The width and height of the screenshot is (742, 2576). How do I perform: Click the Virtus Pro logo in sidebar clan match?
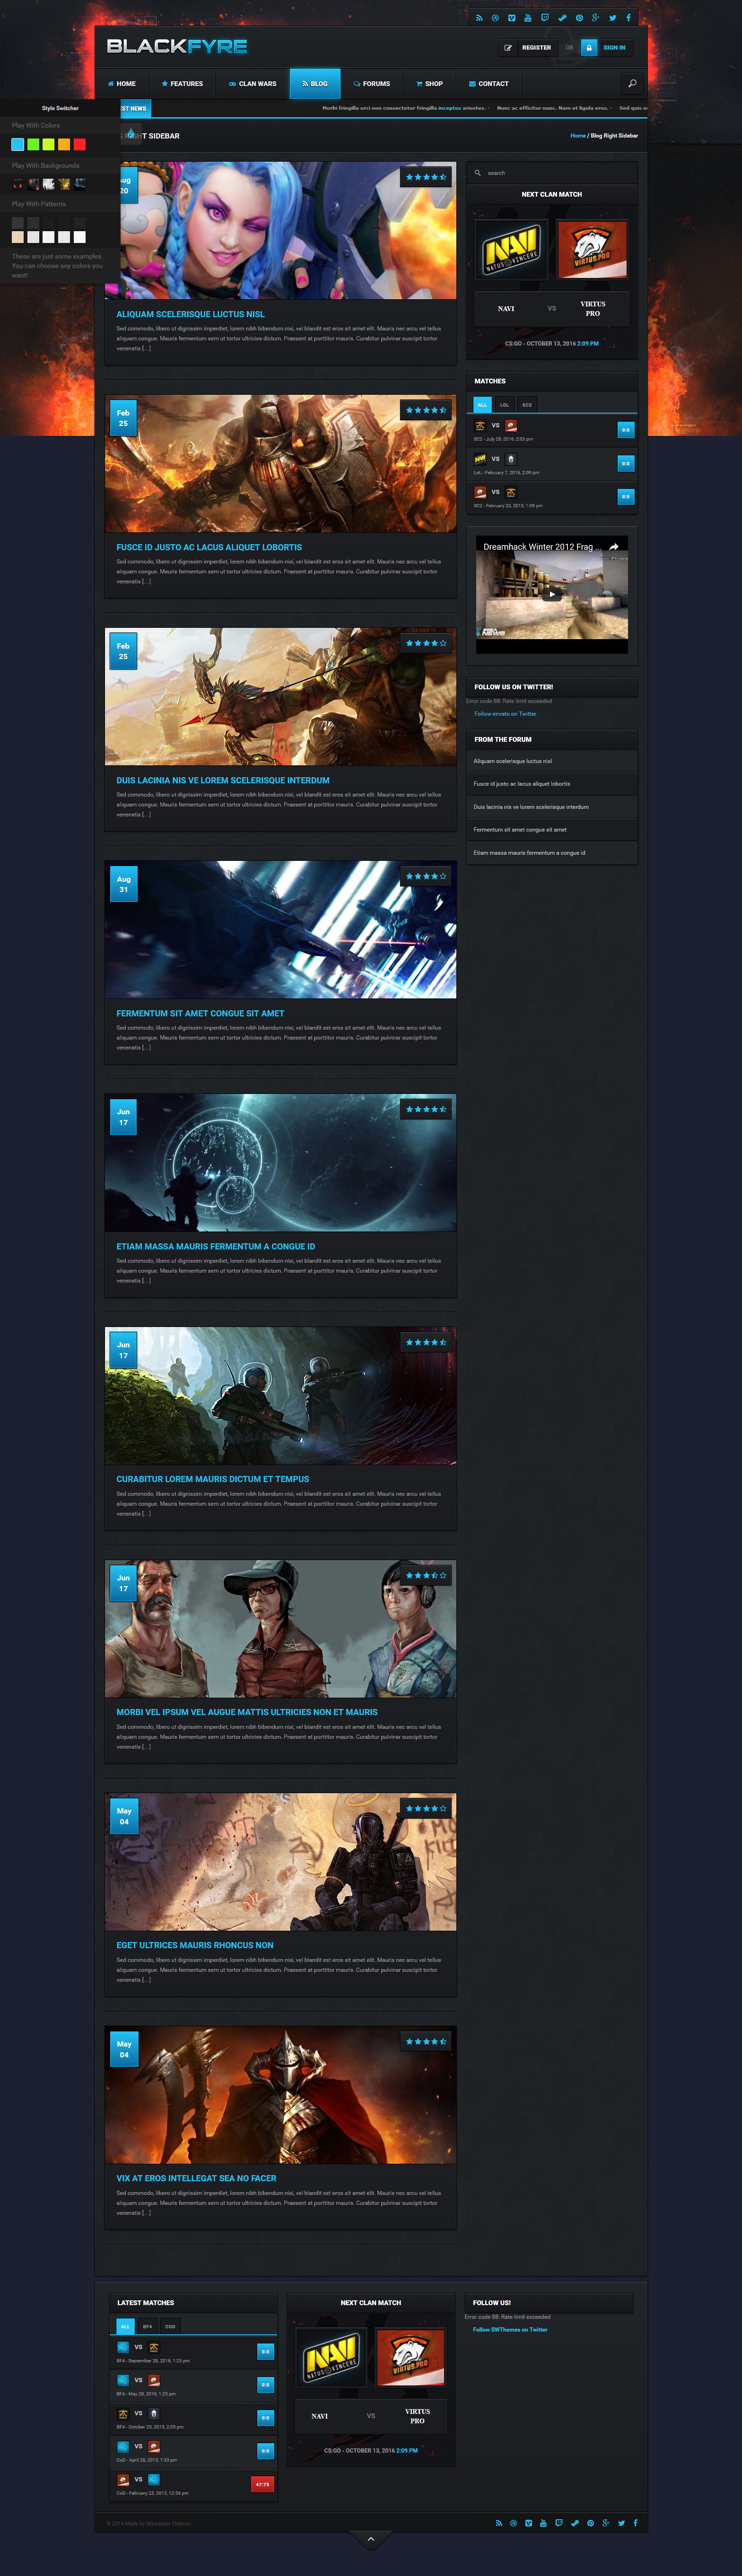592,250
